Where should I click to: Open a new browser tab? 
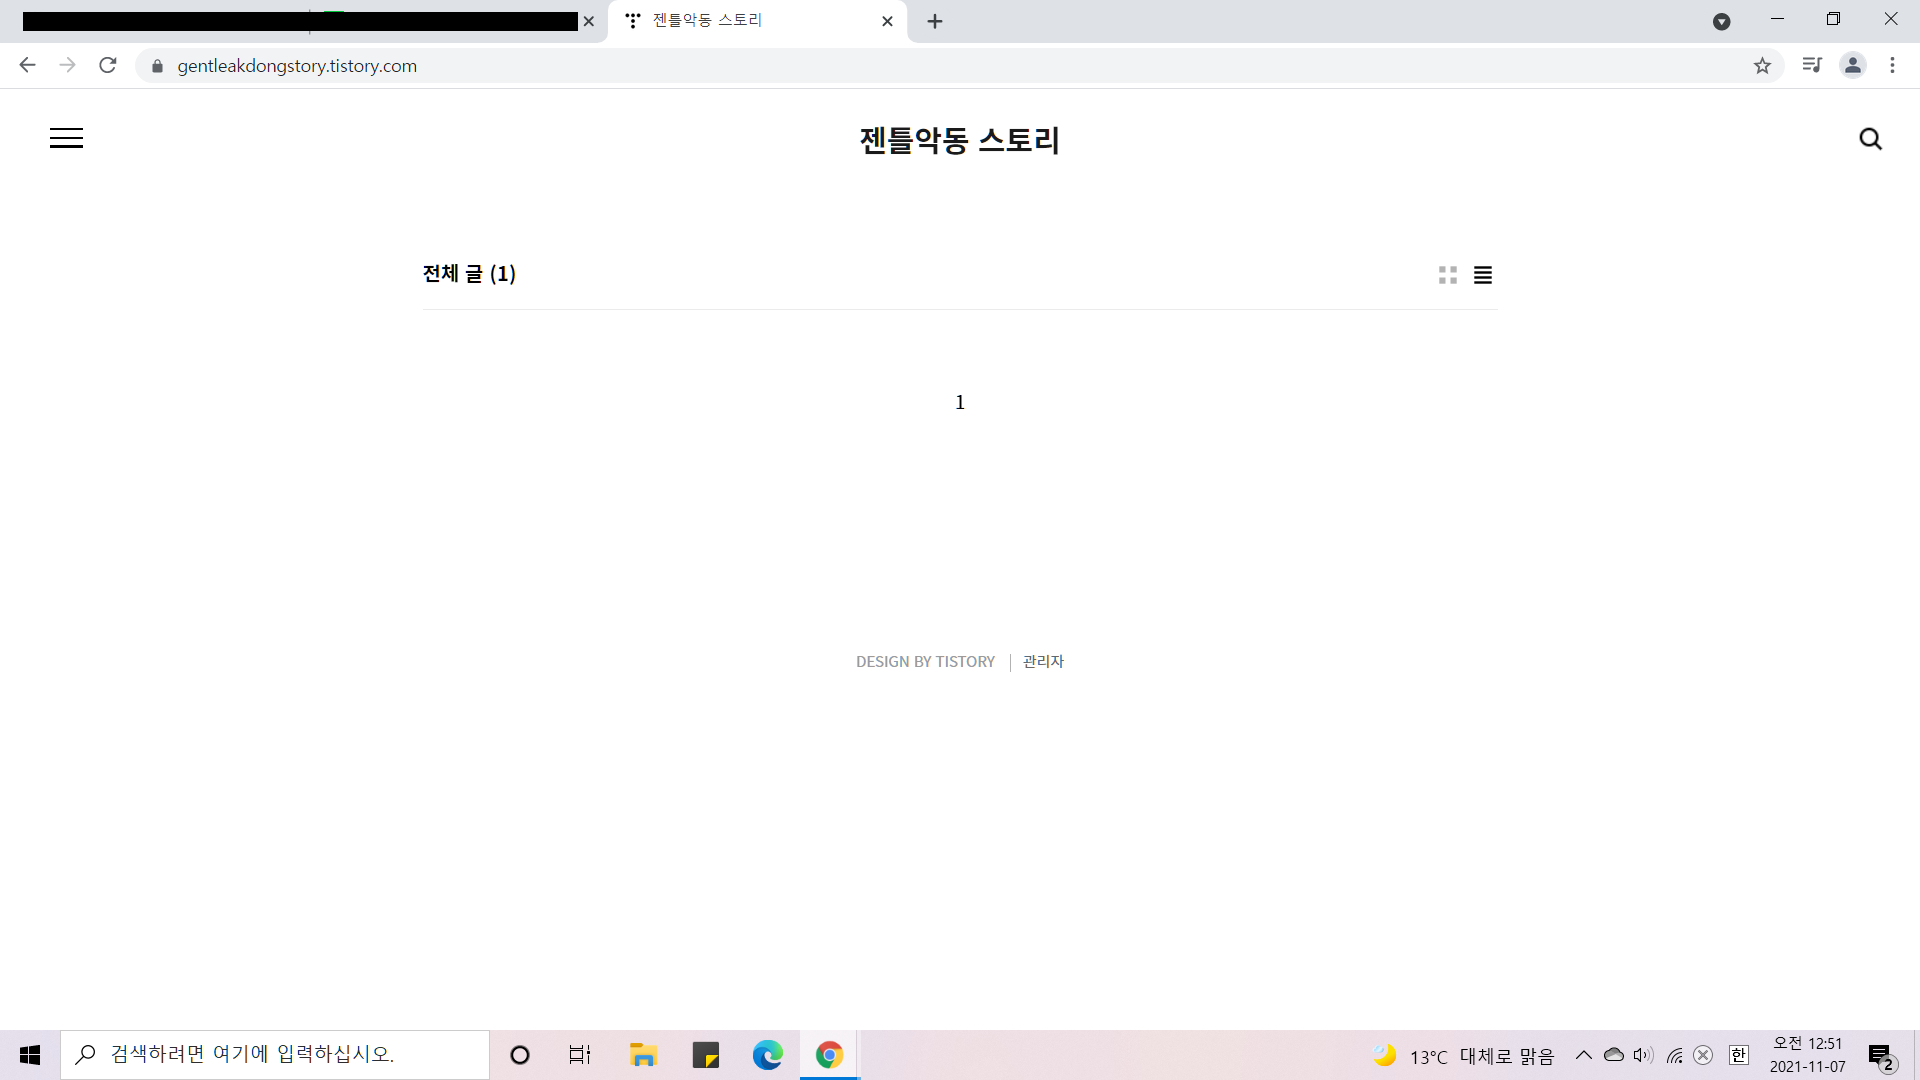pos(935,21)
